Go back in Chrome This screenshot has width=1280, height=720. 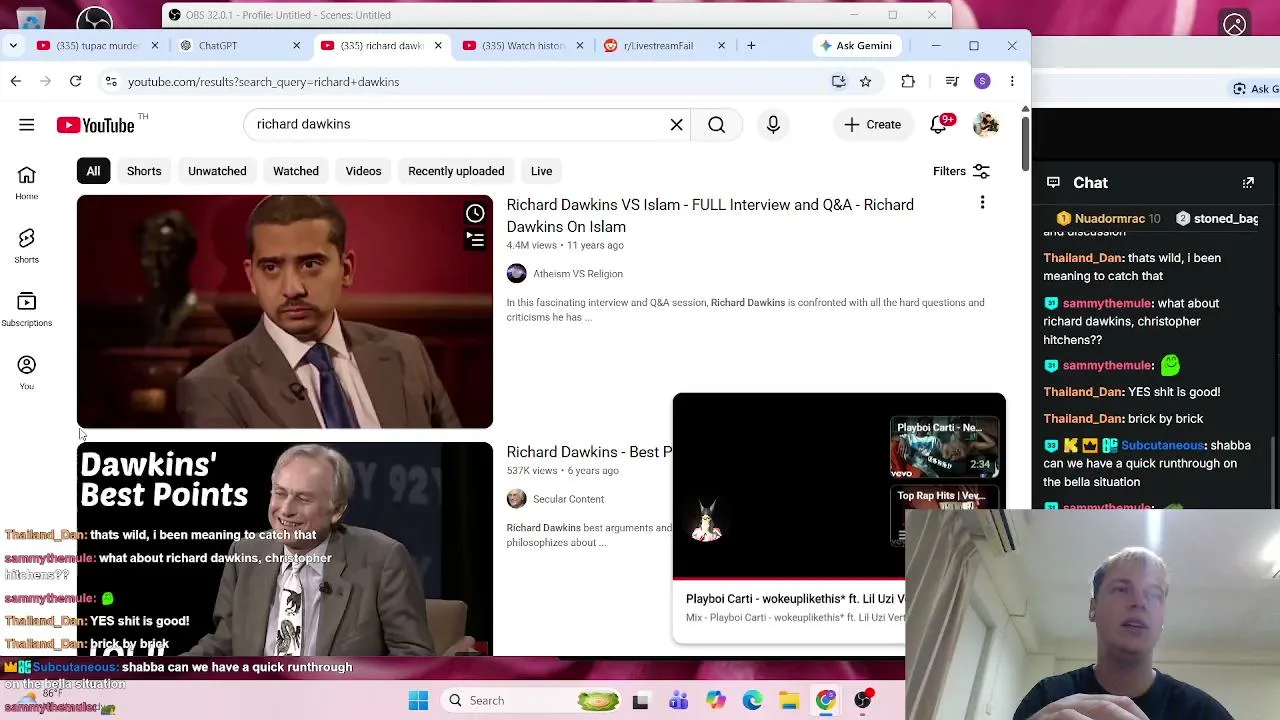coord(16,81)
